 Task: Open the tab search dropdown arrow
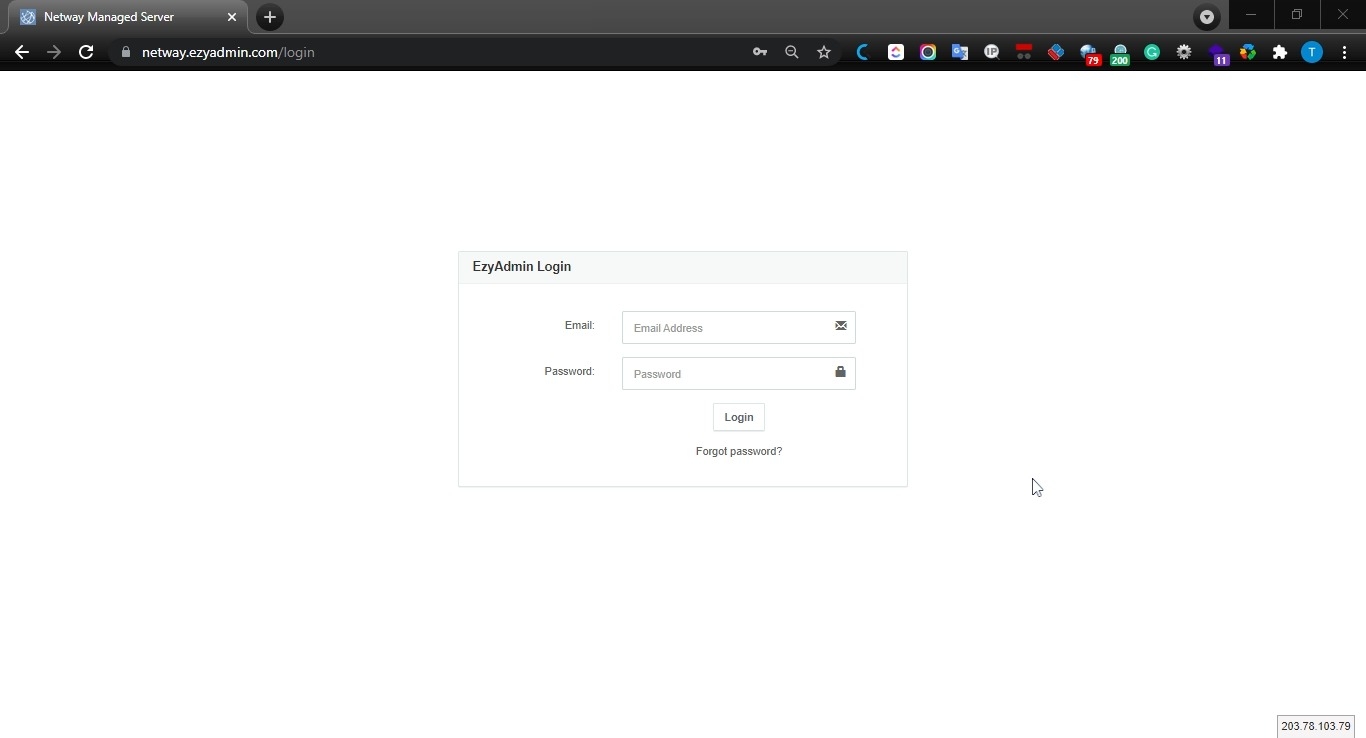coord(1207,17)
